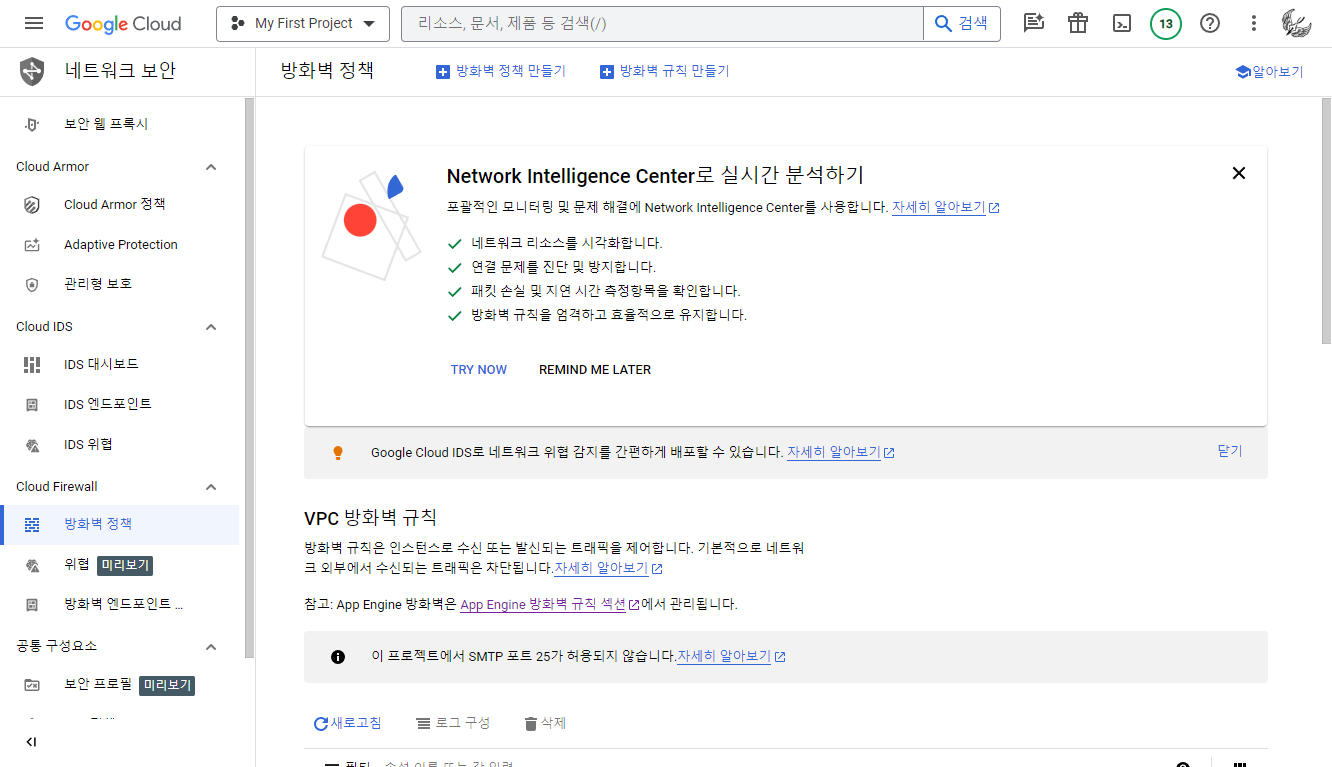Open the Gemini AI assistant icon
The width and height of the screenshot is (1332, 767).
pos(1034,23)
